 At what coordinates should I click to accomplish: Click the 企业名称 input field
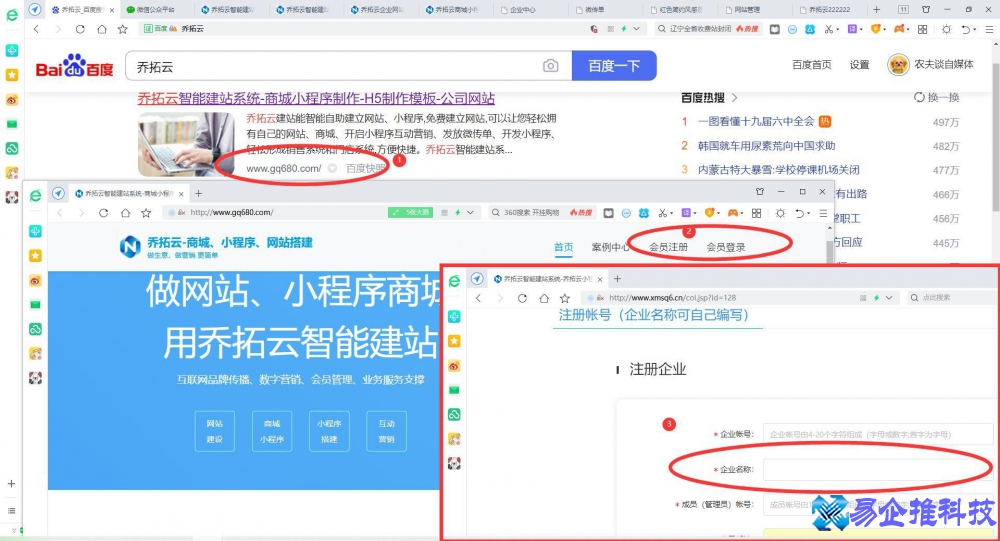point(878,469)
